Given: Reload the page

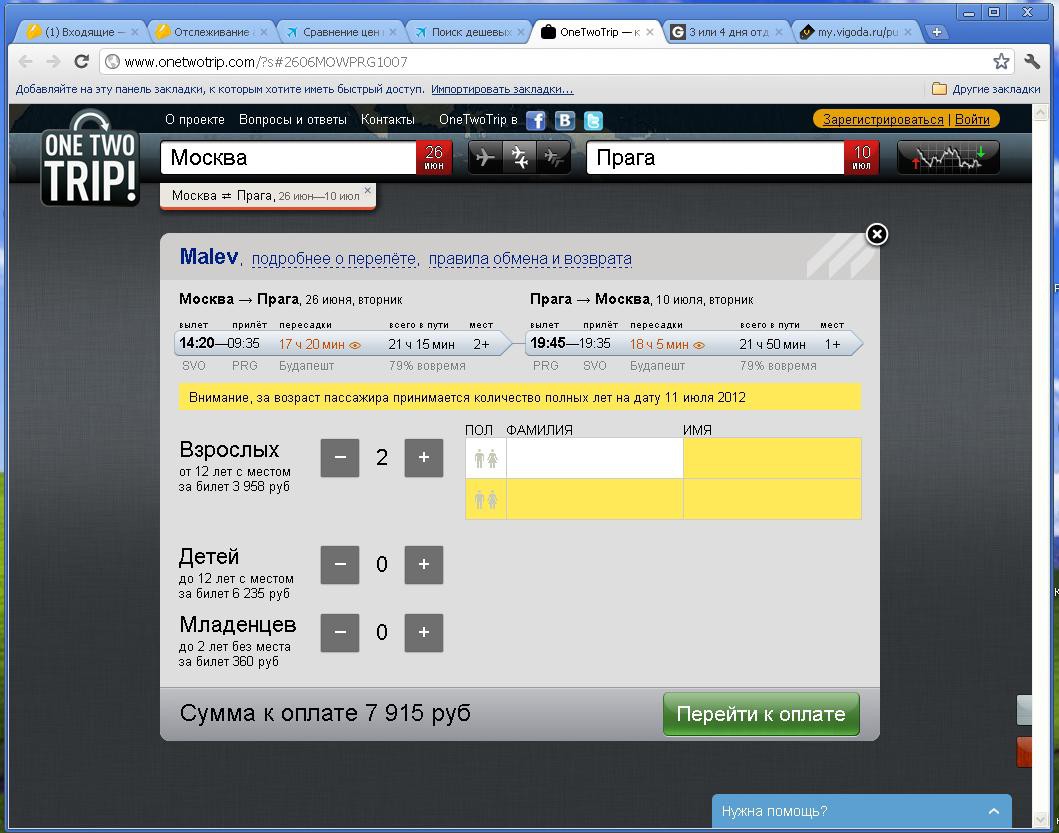Looking at the screenshot, I should pos(82,61).
